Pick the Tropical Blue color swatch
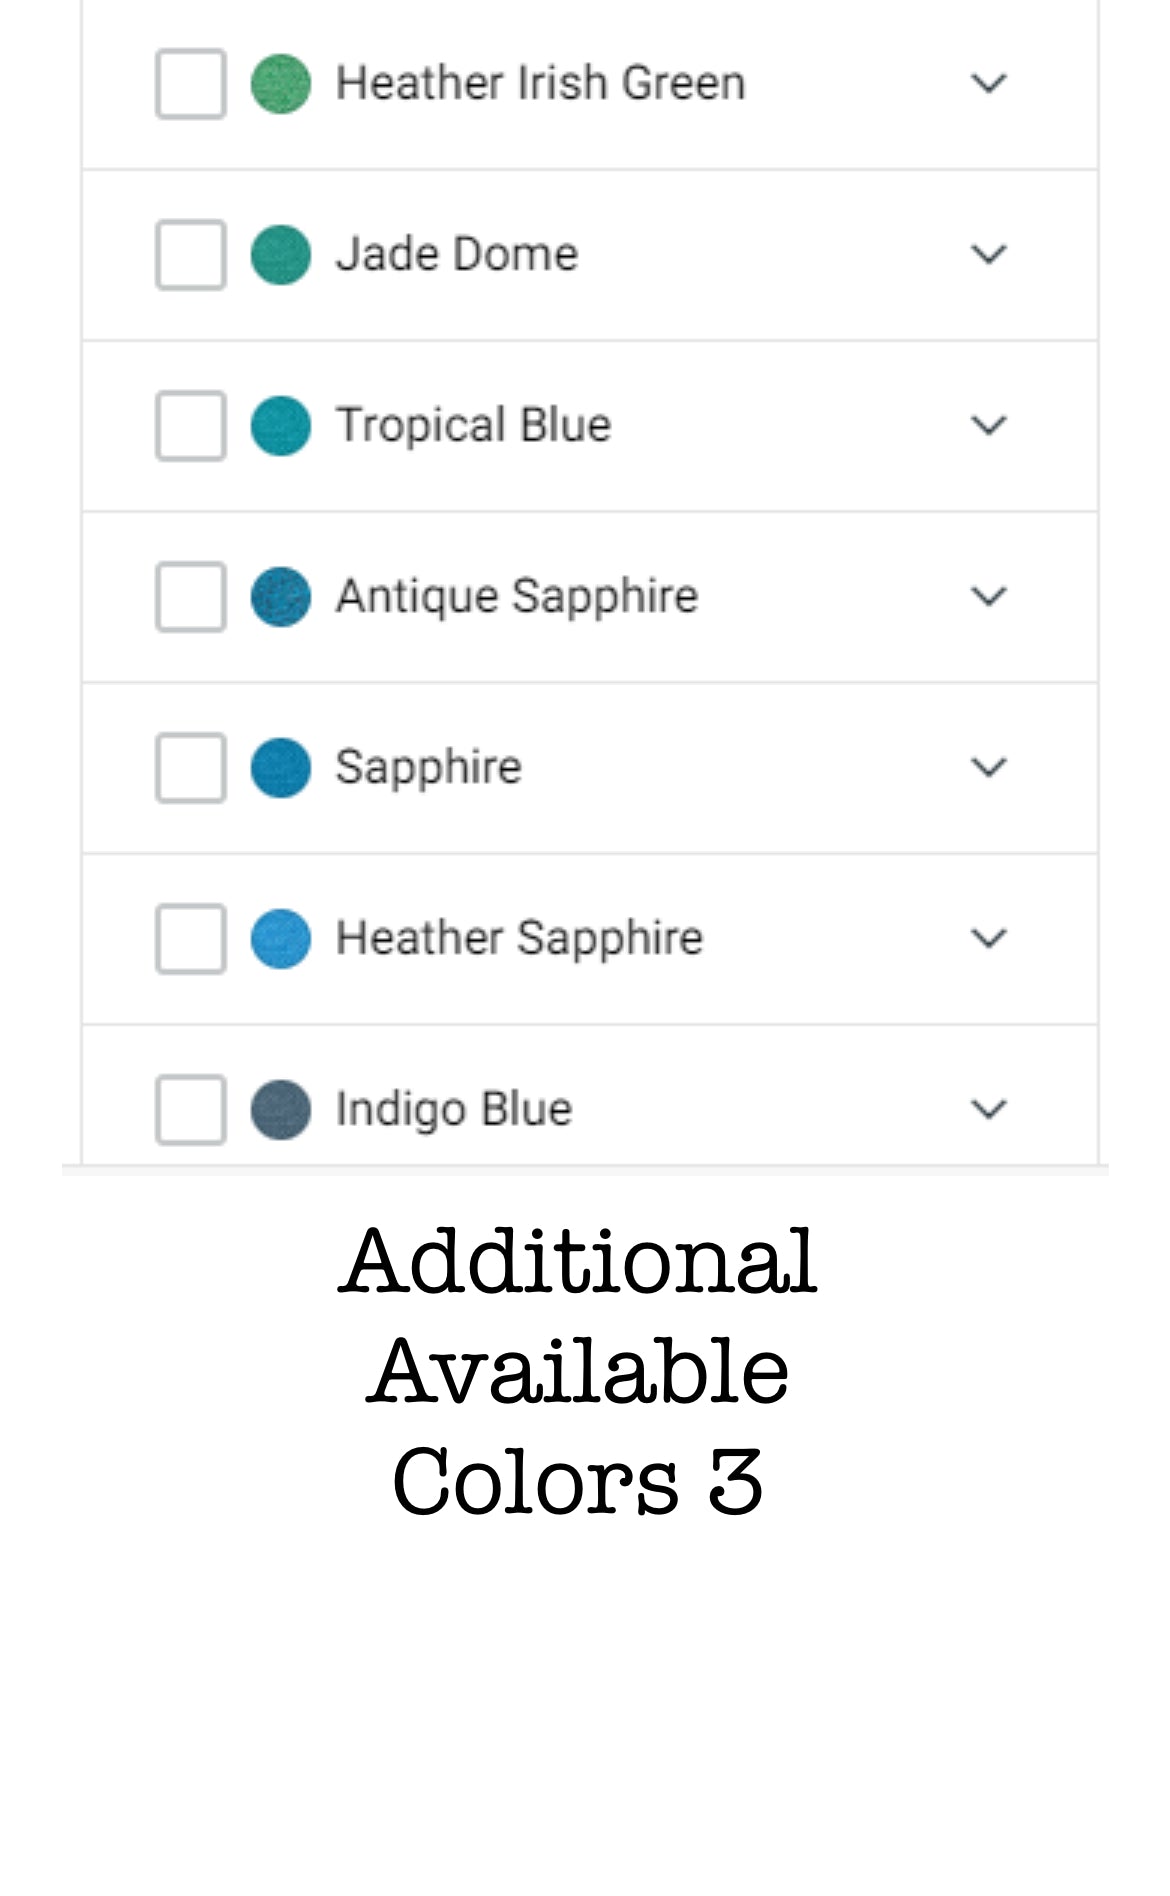The height and width of the screenshot is (1896, 1170). click(281, 426)
